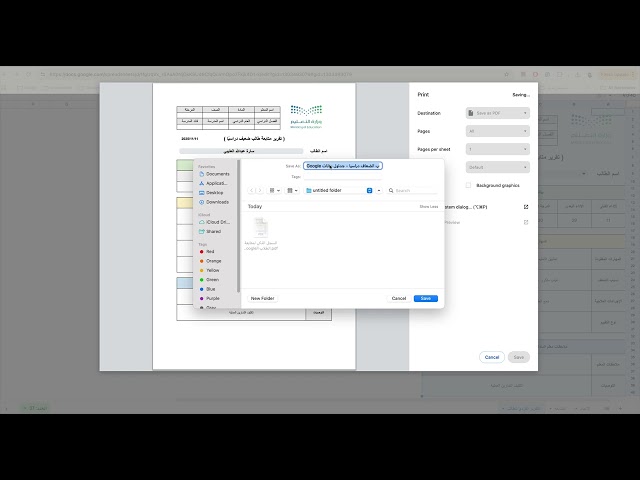This screenshot has height=480, width=640.
Task: Select Shared under iCloud in sidebar
Action: [210, 231]
